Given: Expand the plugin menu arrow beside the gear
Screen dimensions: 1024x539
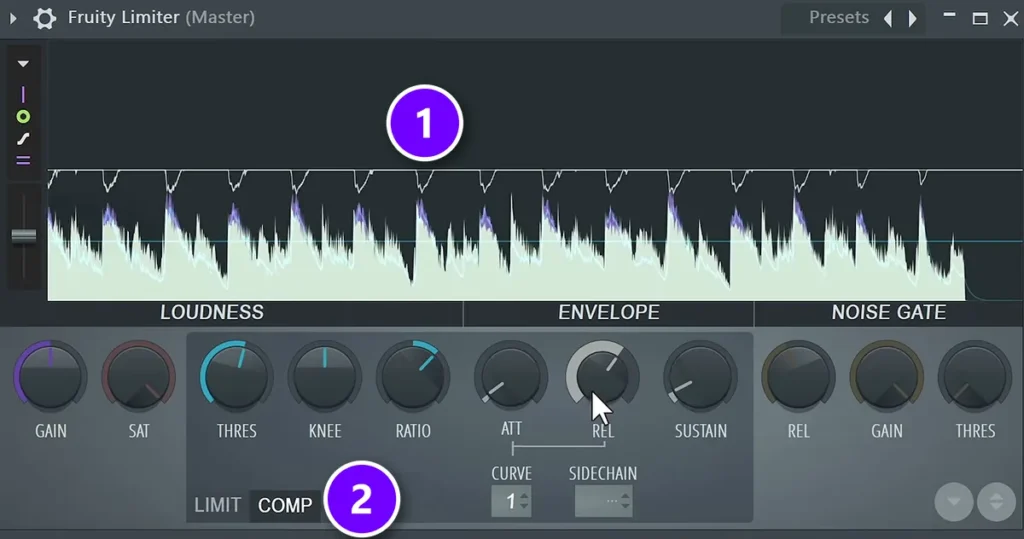Looking at the screenshot, I should tap(13, 18).
